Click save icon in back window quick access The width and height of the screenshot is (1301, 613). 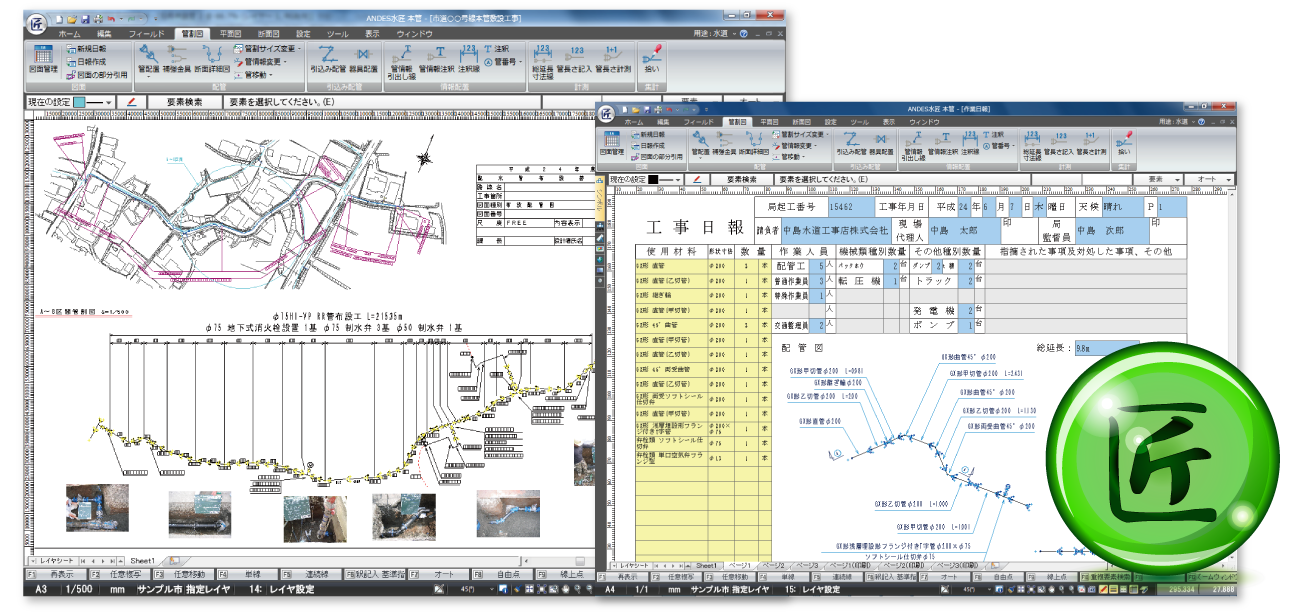[84, 19]
